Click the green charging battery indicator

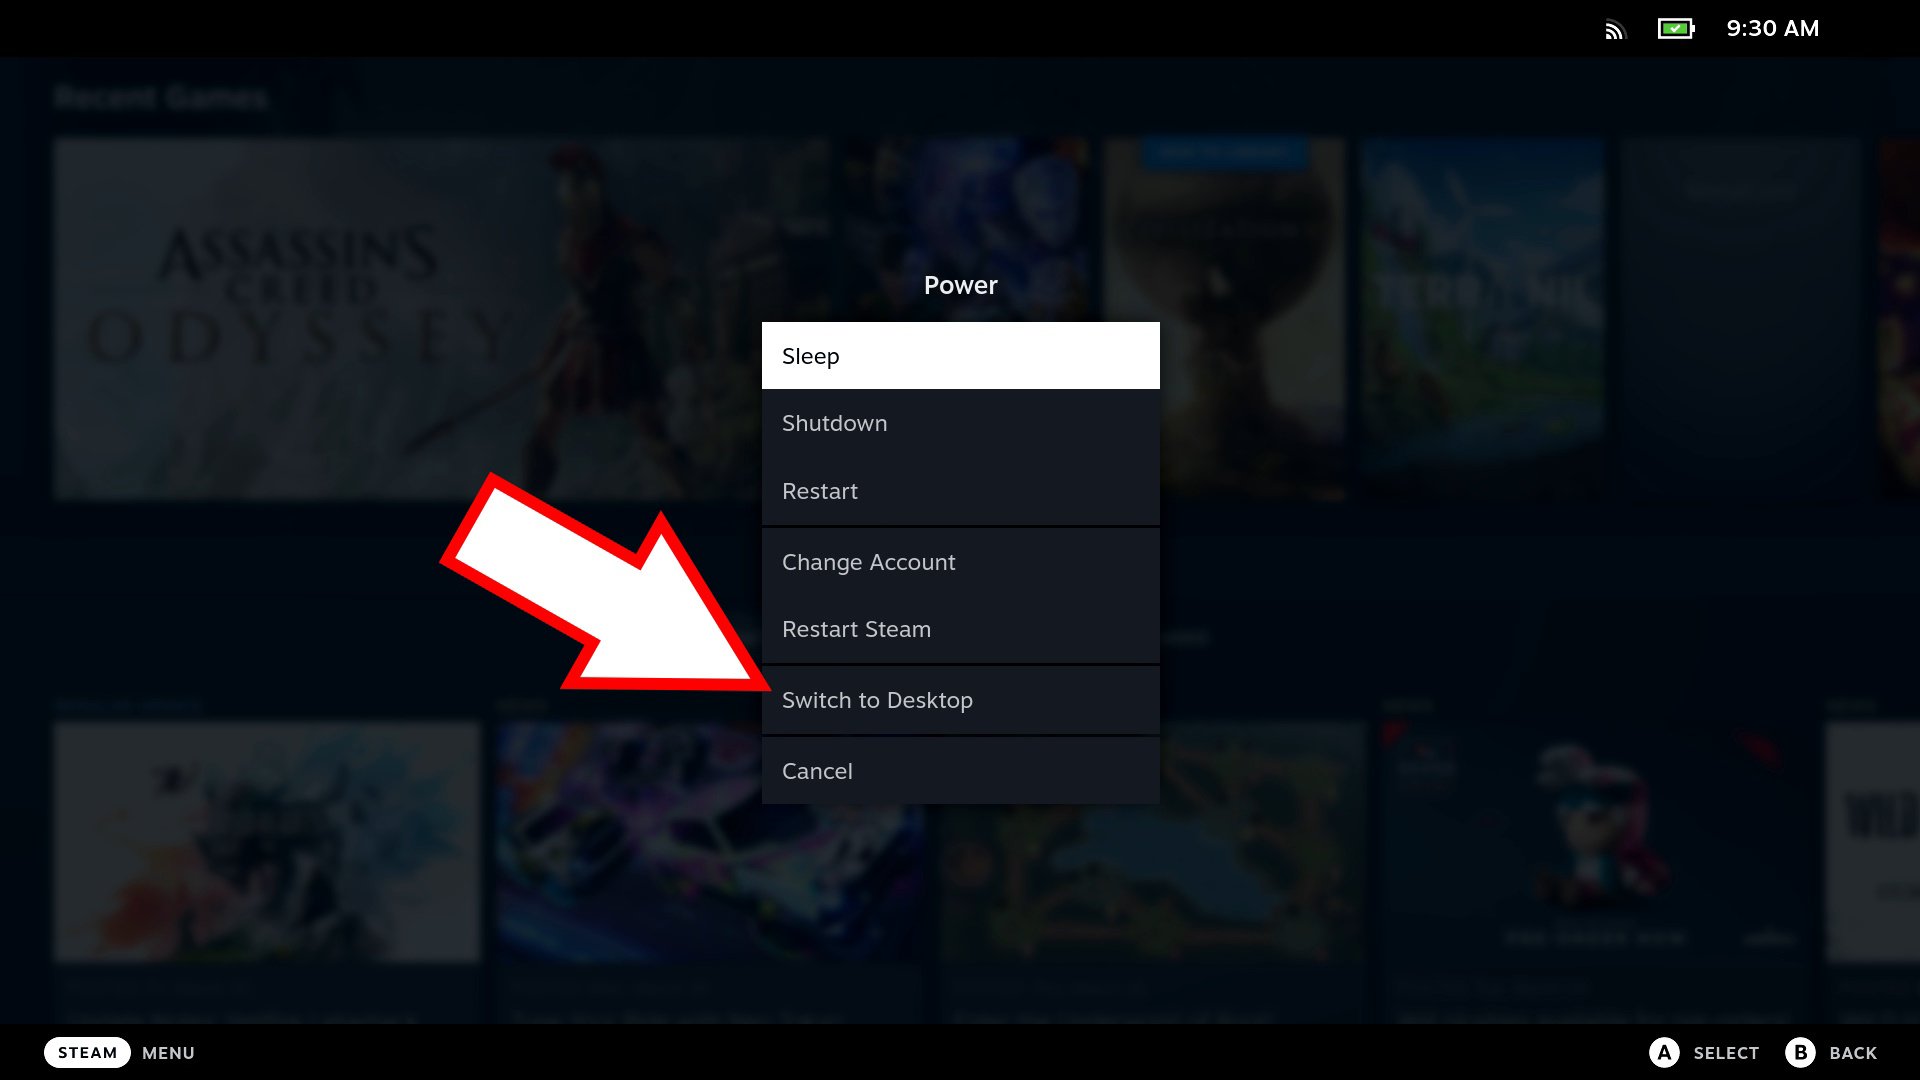pyautogui.click(x=1676, y=26)
